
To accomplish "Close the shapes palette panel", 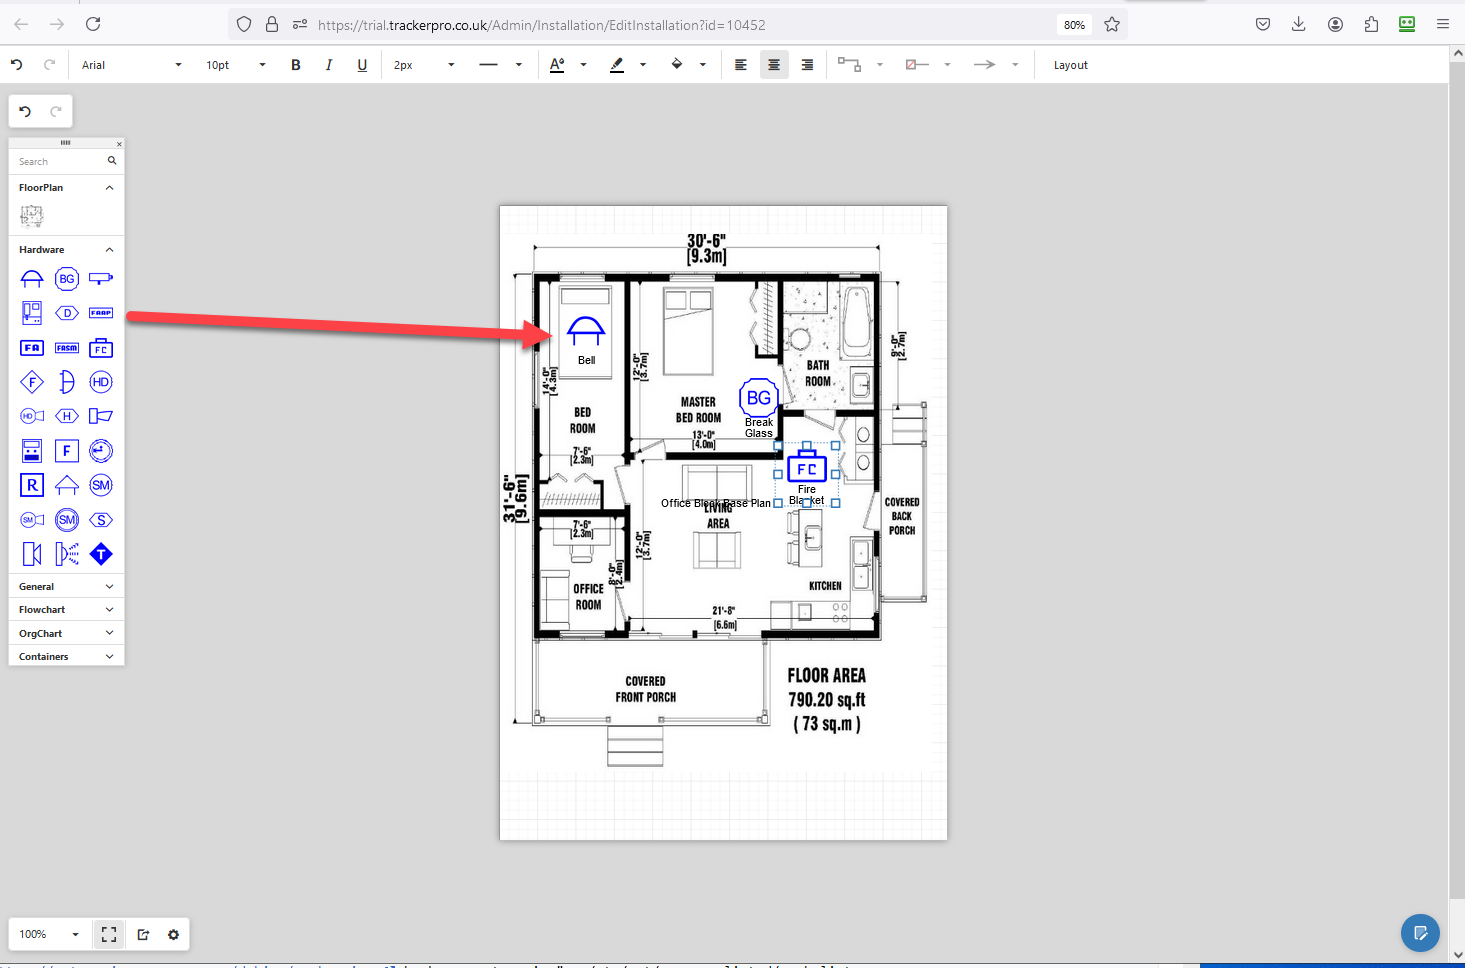I will 119,144.
